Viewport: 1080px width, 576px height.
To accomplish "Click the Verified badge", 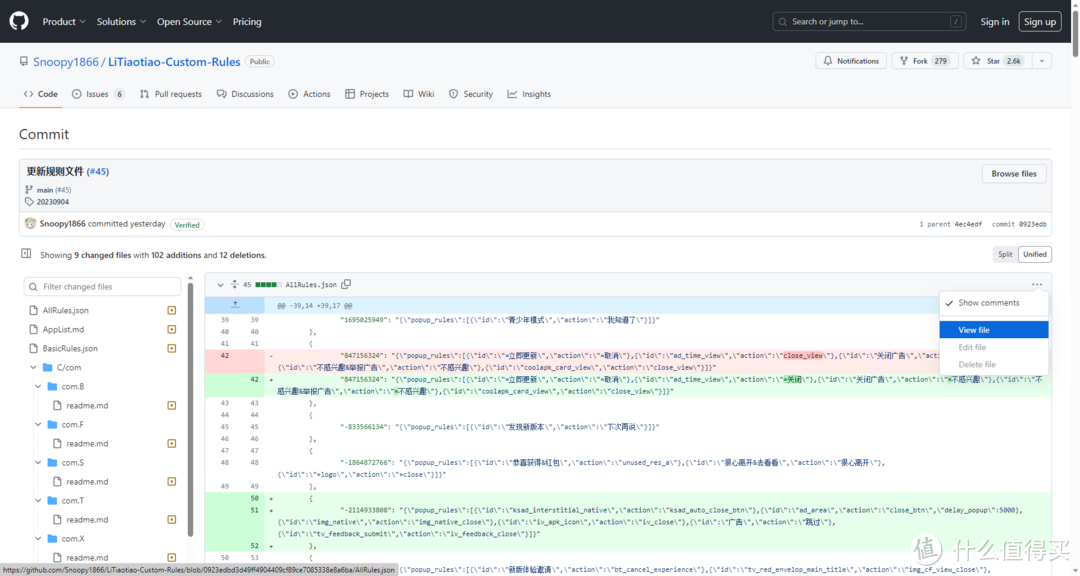I will click(187, 225).
